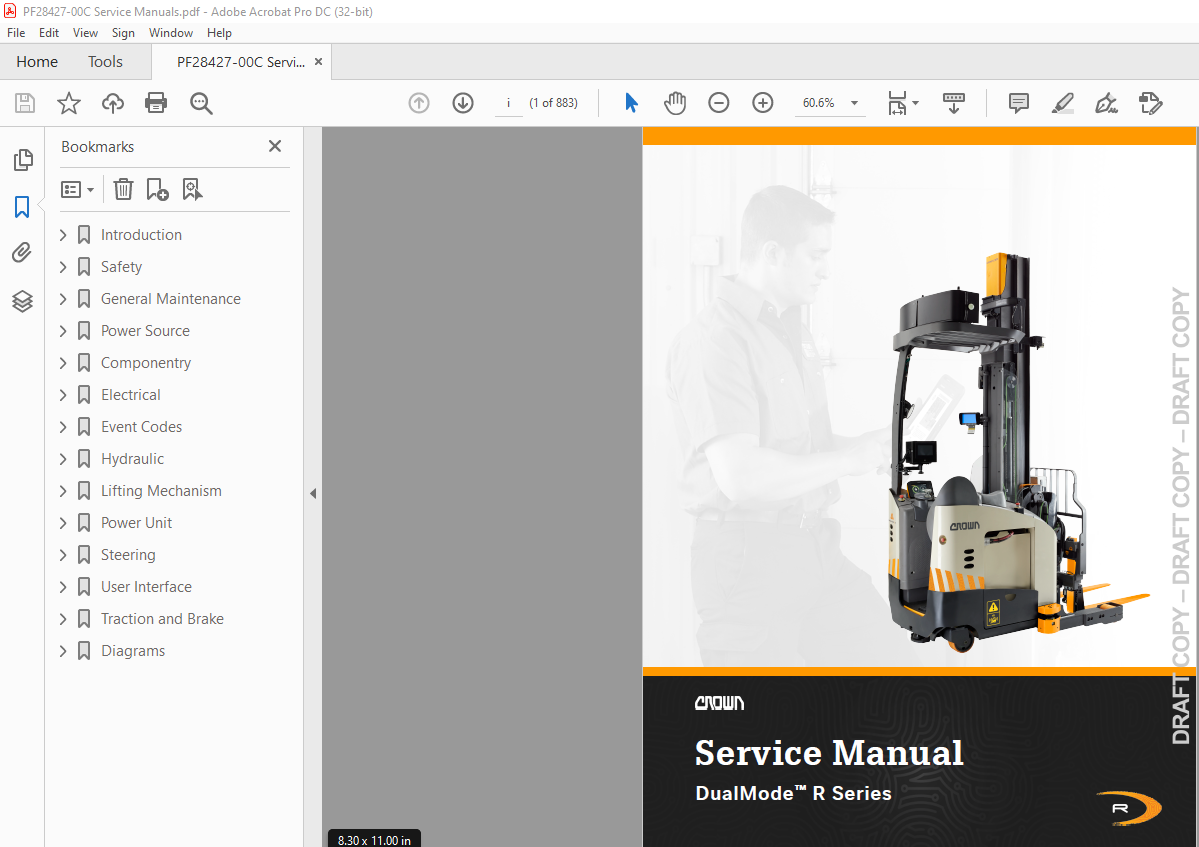This screenshot has width=1199, height=847.
Task: Expand the Safety bookmark
Action: coord(63,267)
